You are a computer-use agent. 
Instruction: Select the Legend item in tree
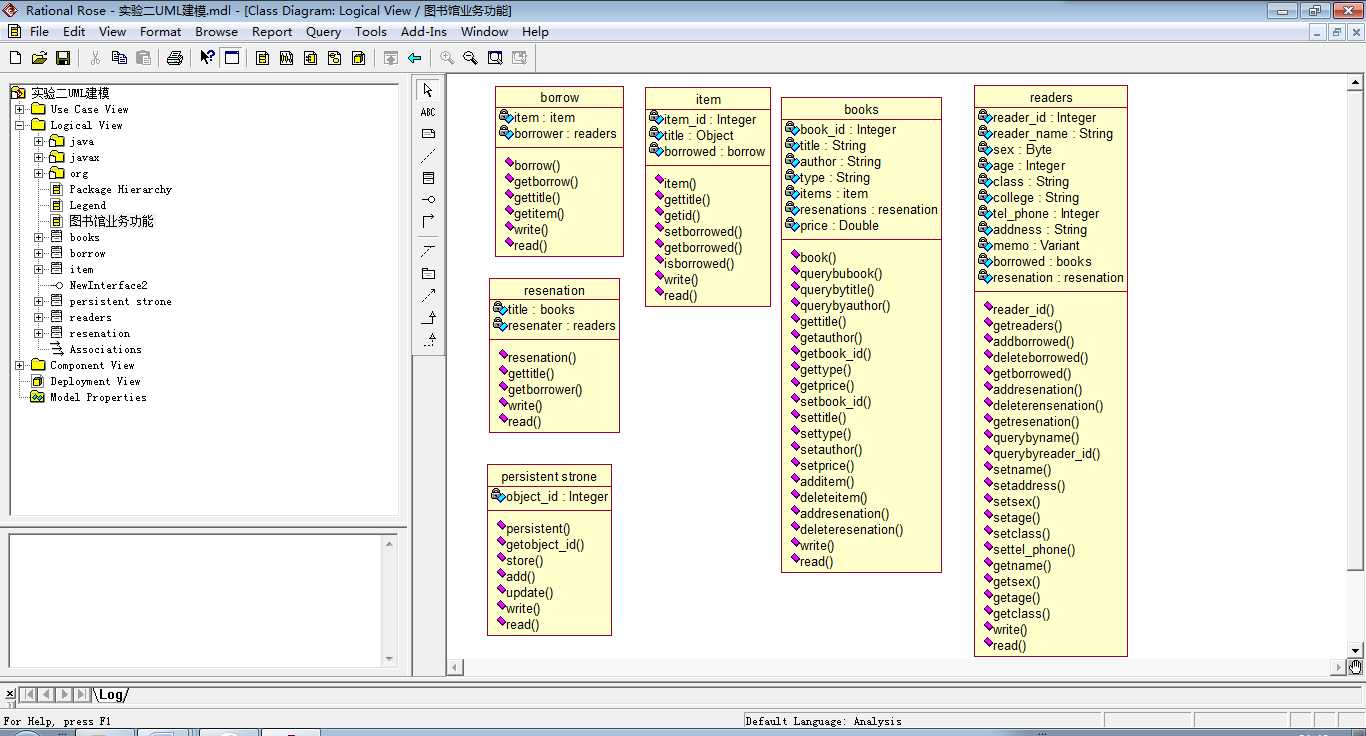point(87,205)
